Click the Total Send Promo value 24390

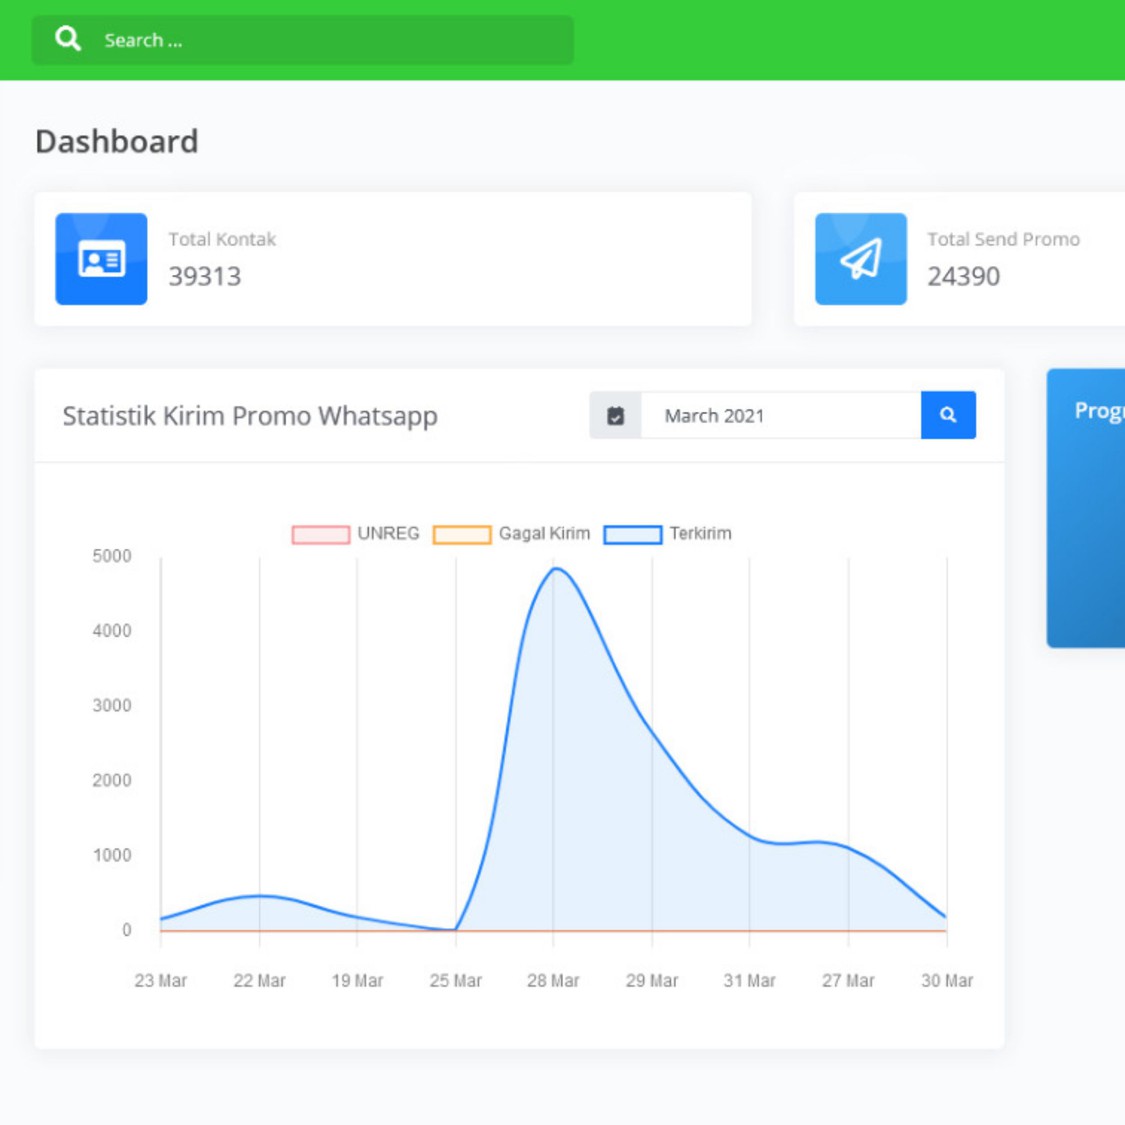tap(963, 277)
